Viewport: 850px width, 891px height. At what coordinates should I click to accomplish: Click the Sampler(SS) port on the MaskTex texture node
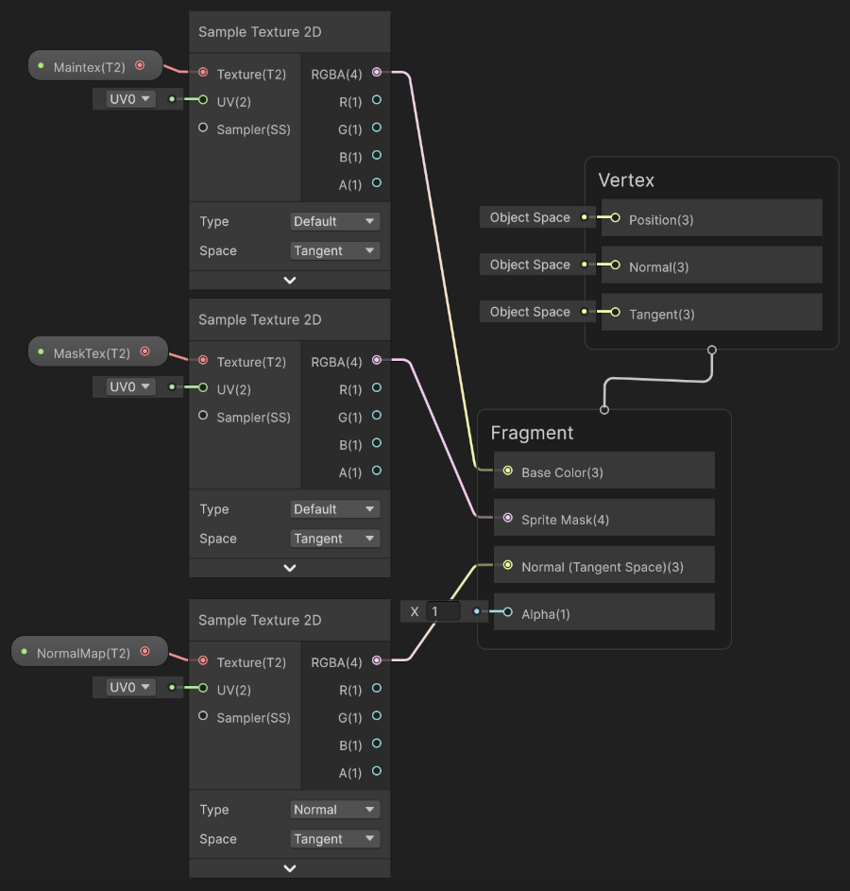coord(202,417)
